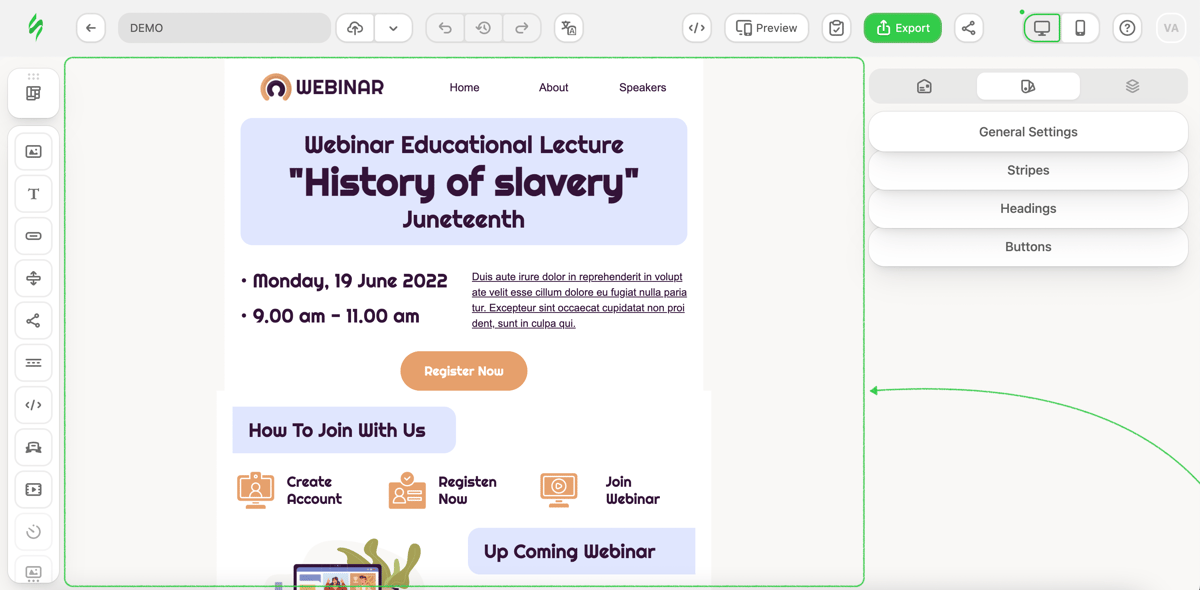Image resolution: width=1200 pixels, height=590 pixels.
Task: Expand the Headings settings section
Action: click(x=1028, y=208)
